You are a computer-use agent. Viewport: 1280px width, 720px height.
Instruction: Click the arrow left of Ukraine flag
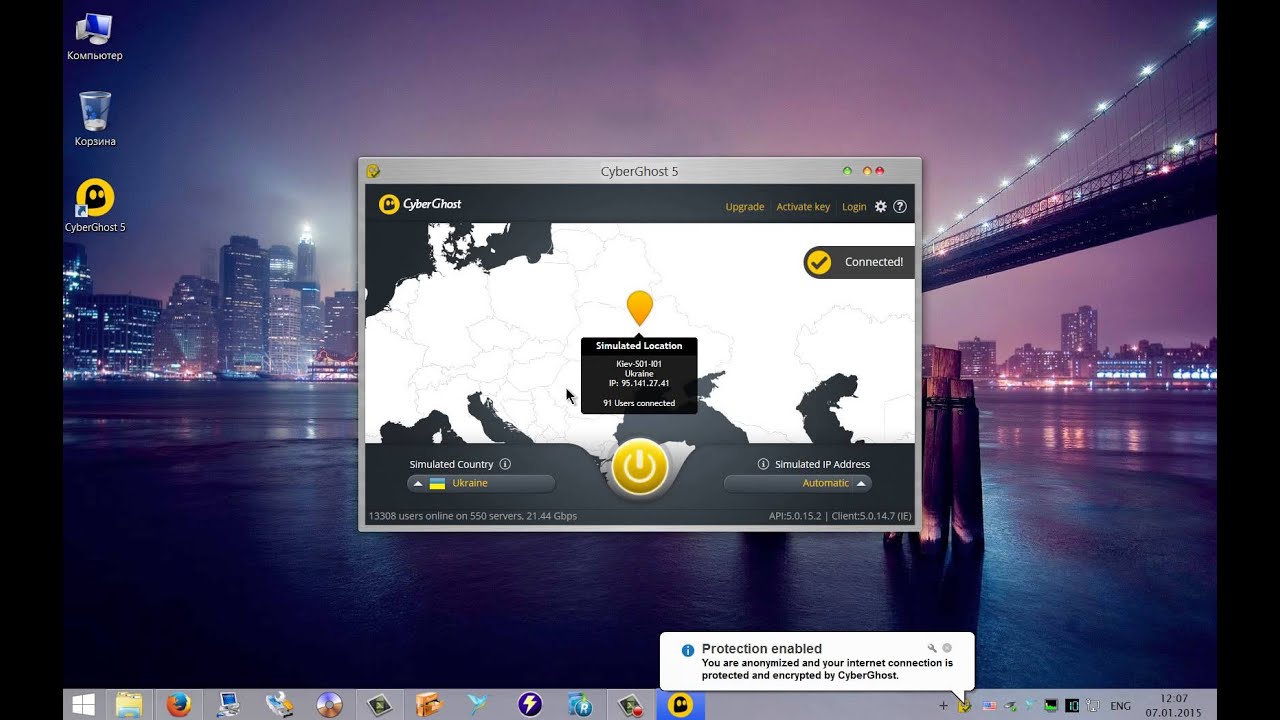418,483
